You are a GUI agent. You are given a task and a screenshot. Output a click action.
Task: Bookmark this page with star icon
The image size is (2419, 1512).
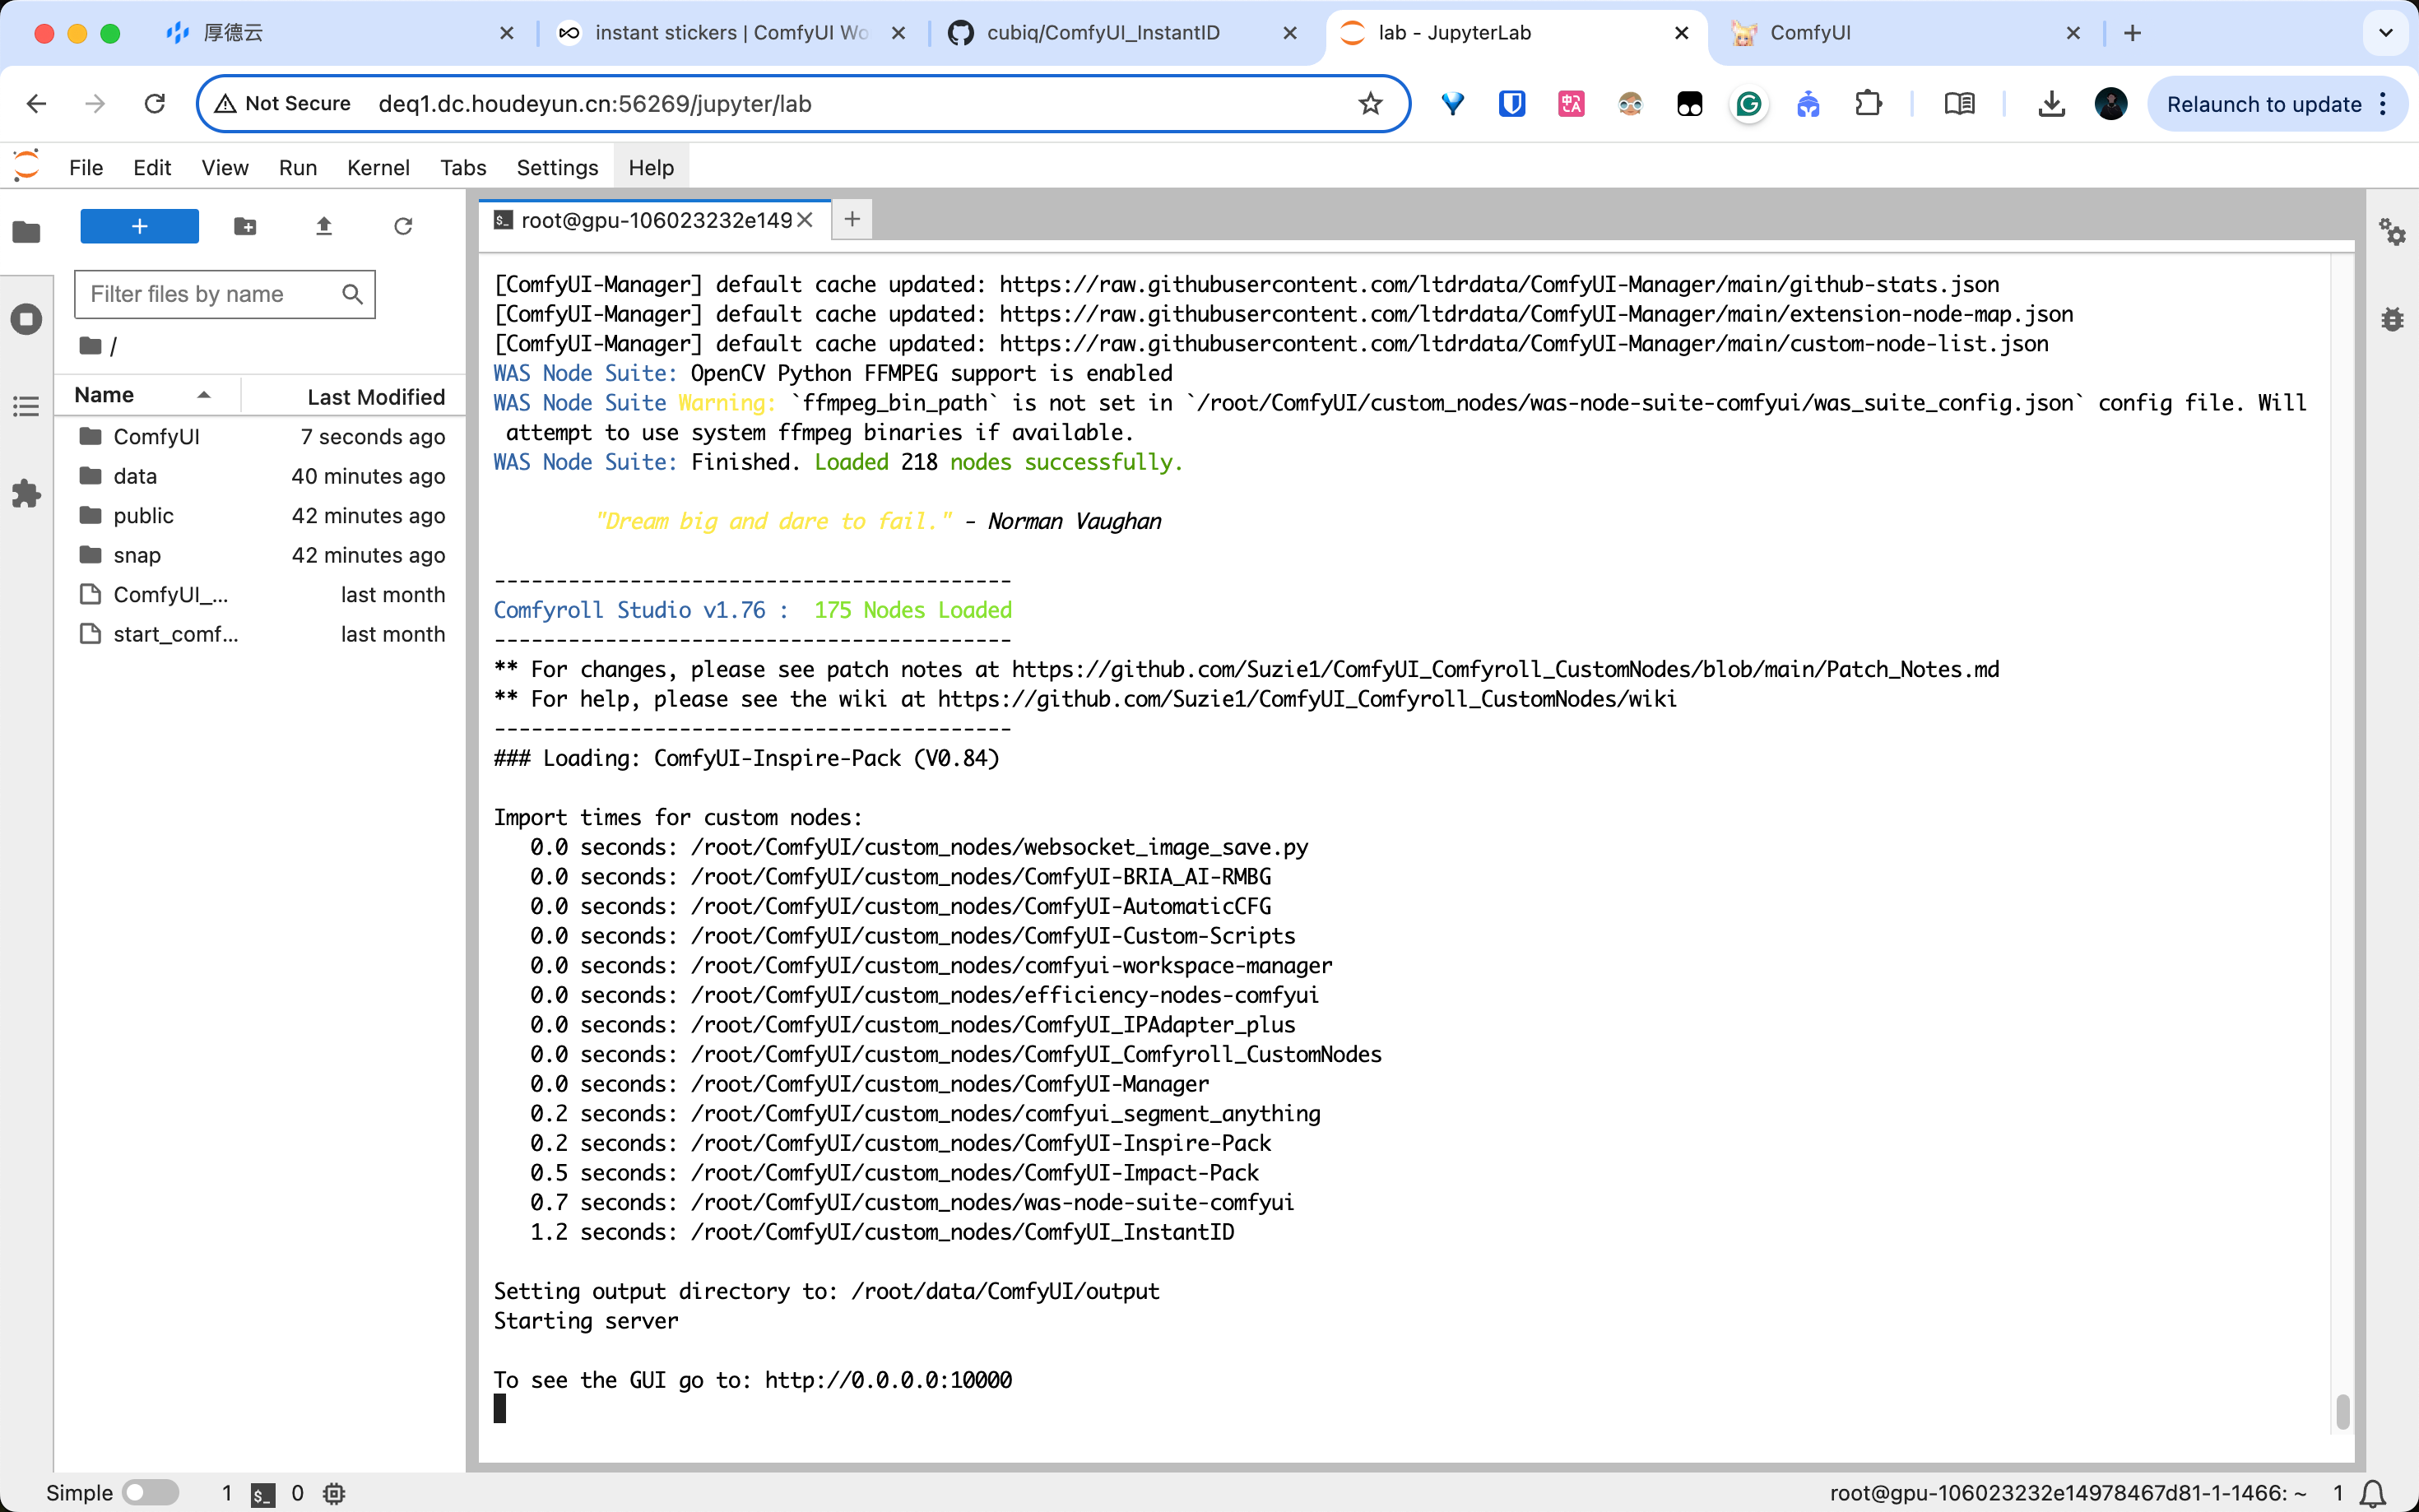[1370, 104]
